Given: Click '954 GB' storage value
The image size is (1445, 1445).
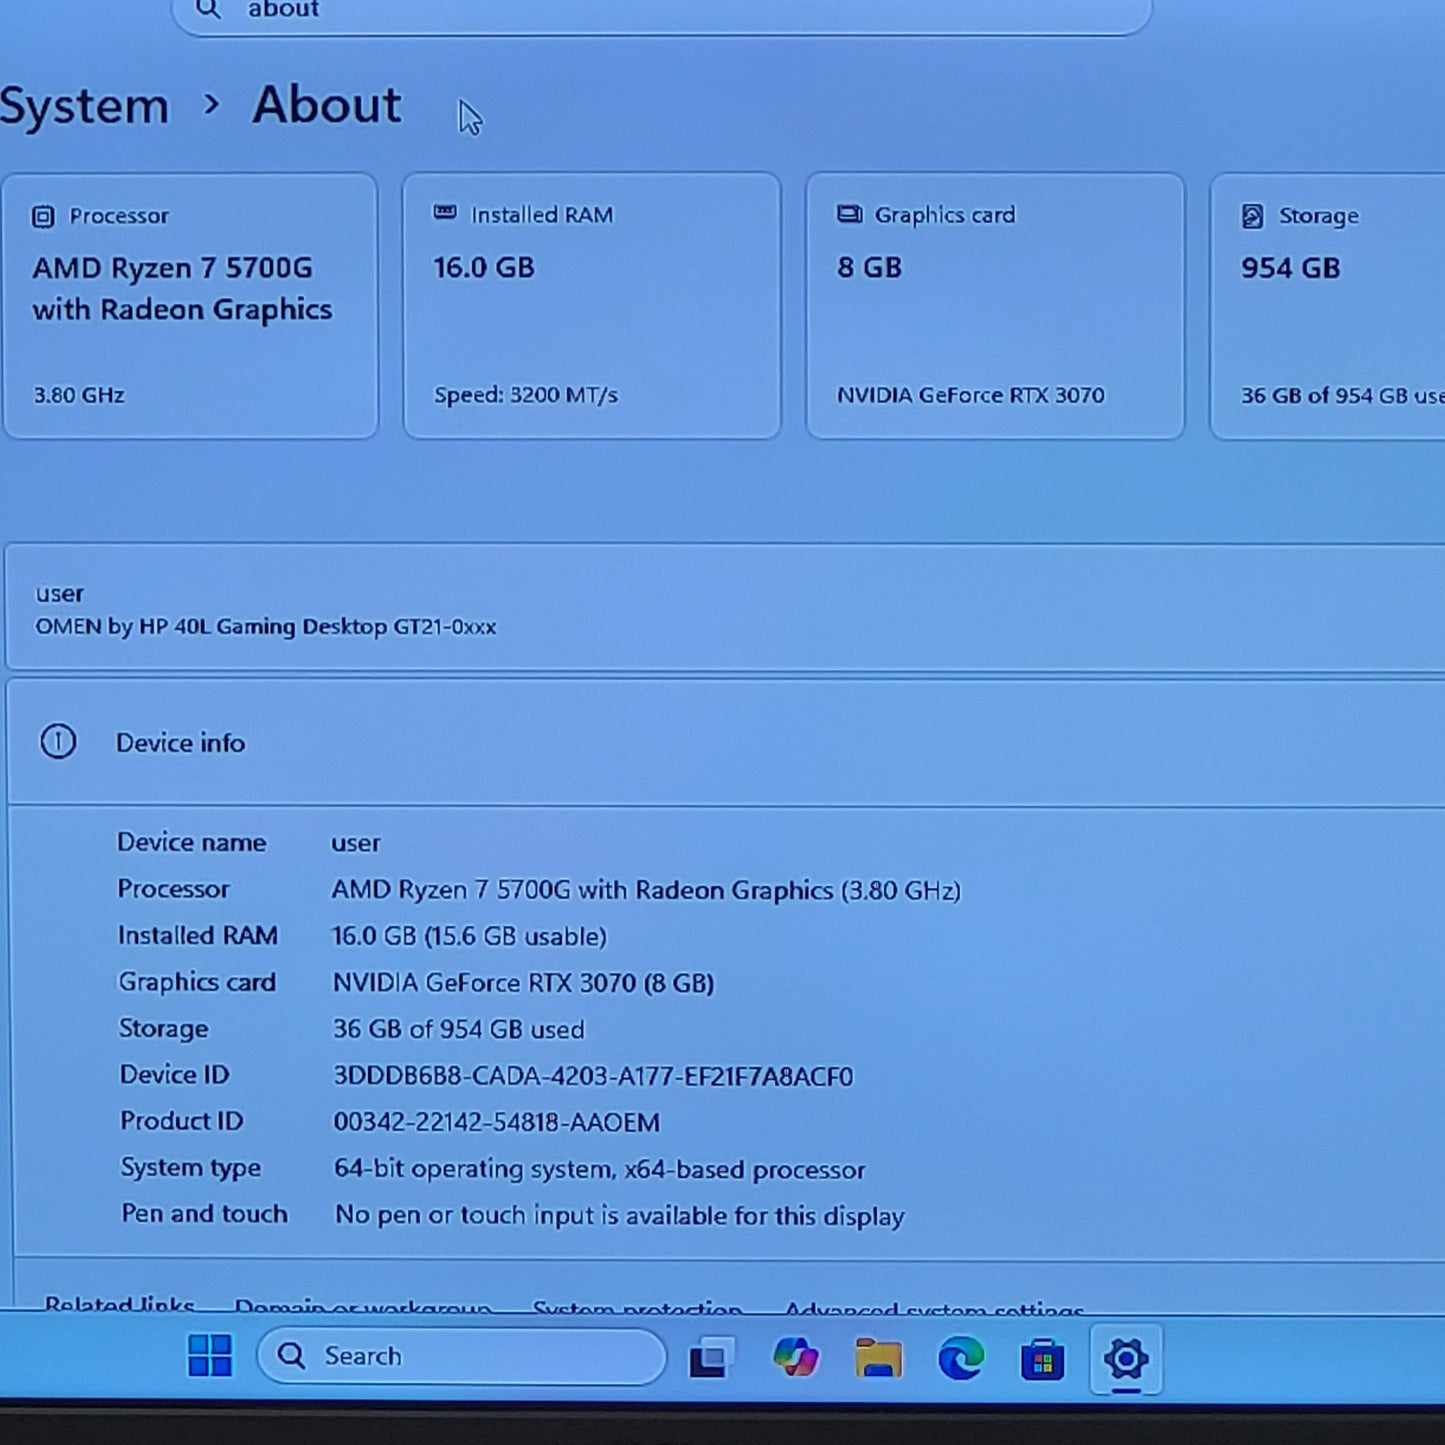Looking at the screenshot, I should pyautogui.click(x=1291, y=268).
